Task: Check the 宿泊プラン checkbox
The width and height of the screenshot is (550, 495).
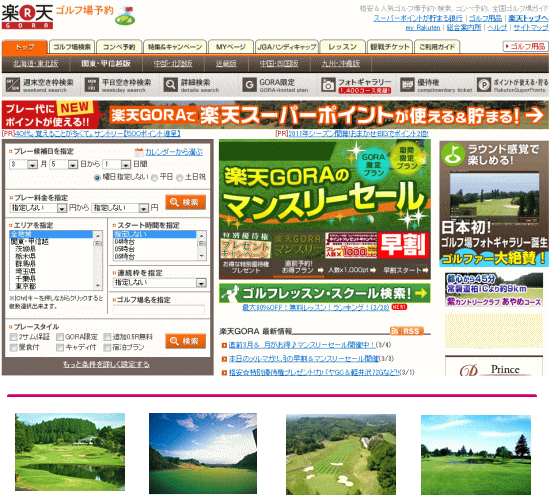Action: coord(107,348)
